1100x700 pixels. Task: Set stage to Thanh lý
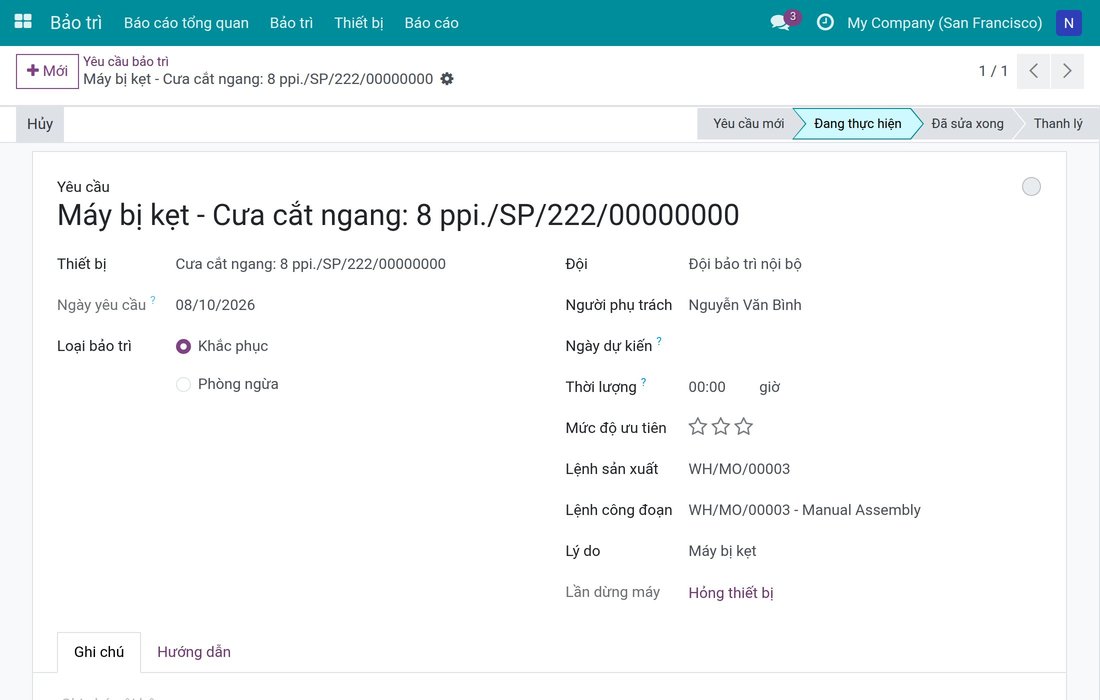(x=1058, y=124)
